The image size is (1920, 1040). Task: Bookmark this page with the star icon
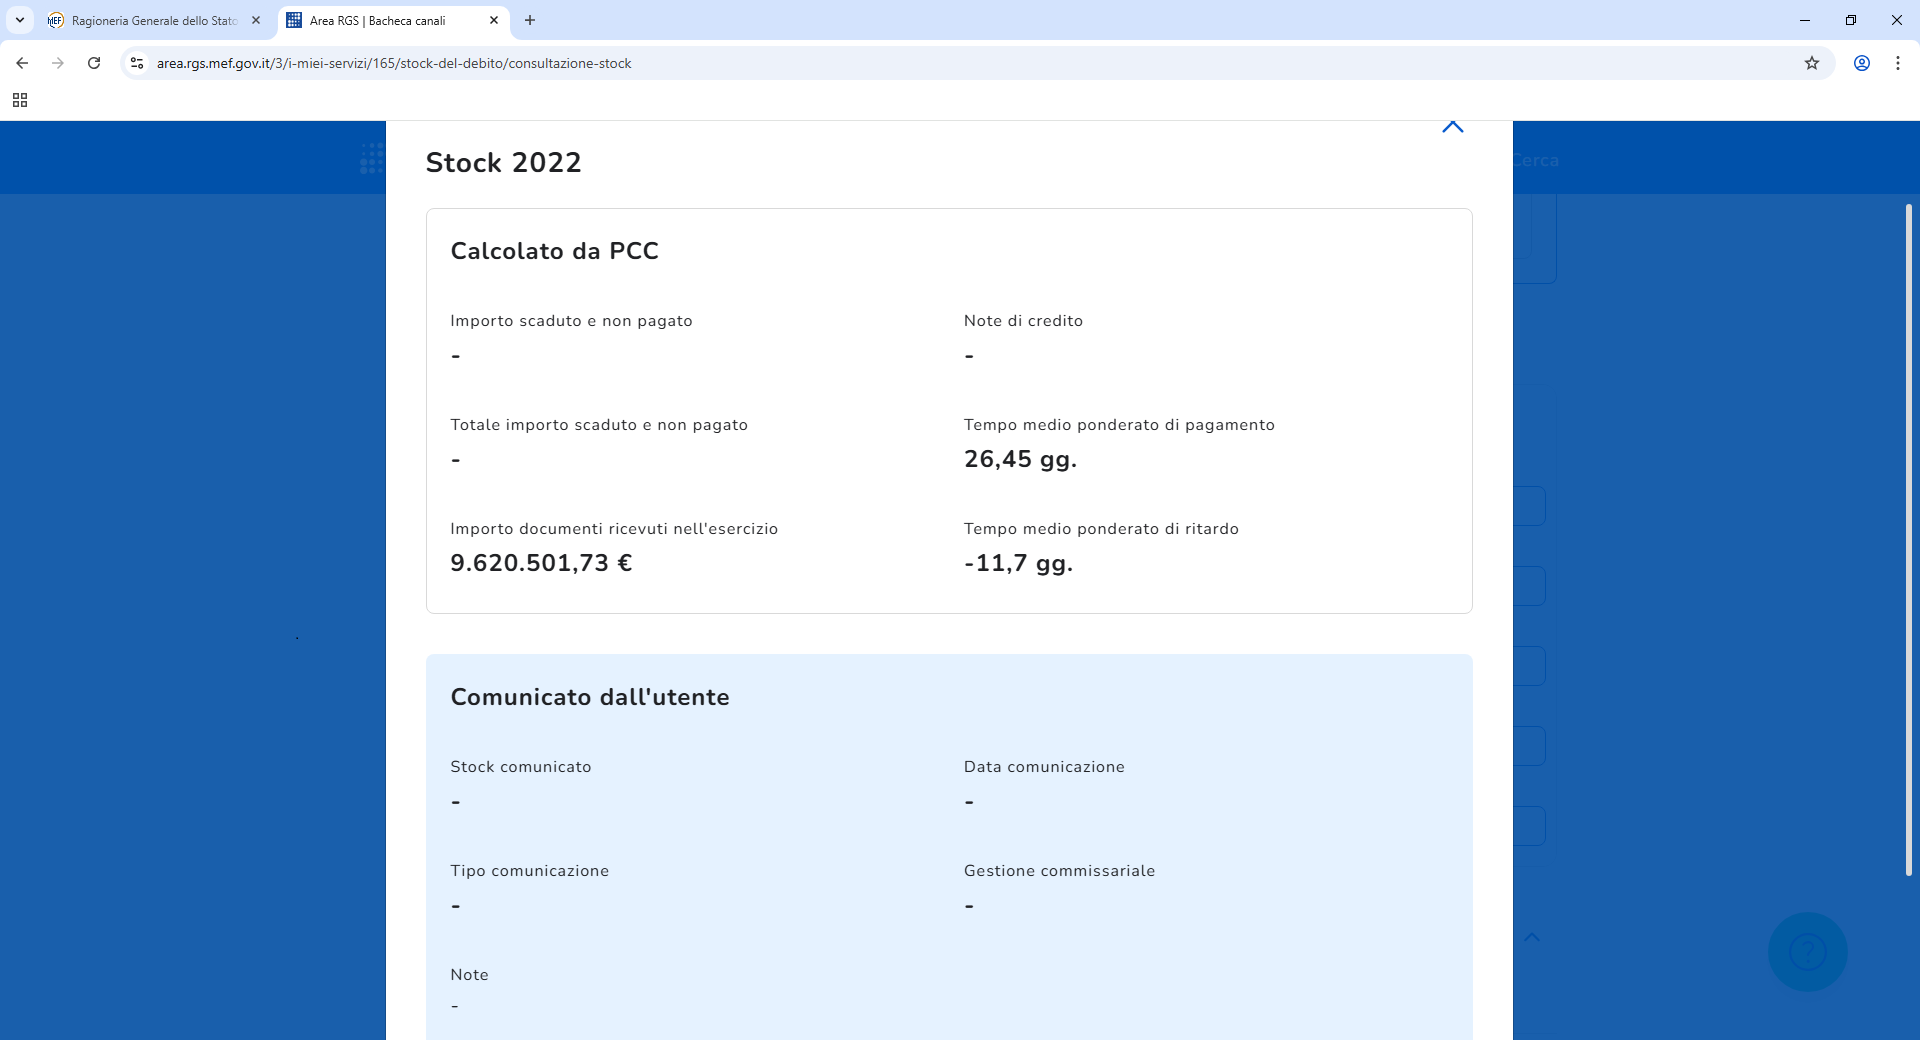click(1812, 63)
